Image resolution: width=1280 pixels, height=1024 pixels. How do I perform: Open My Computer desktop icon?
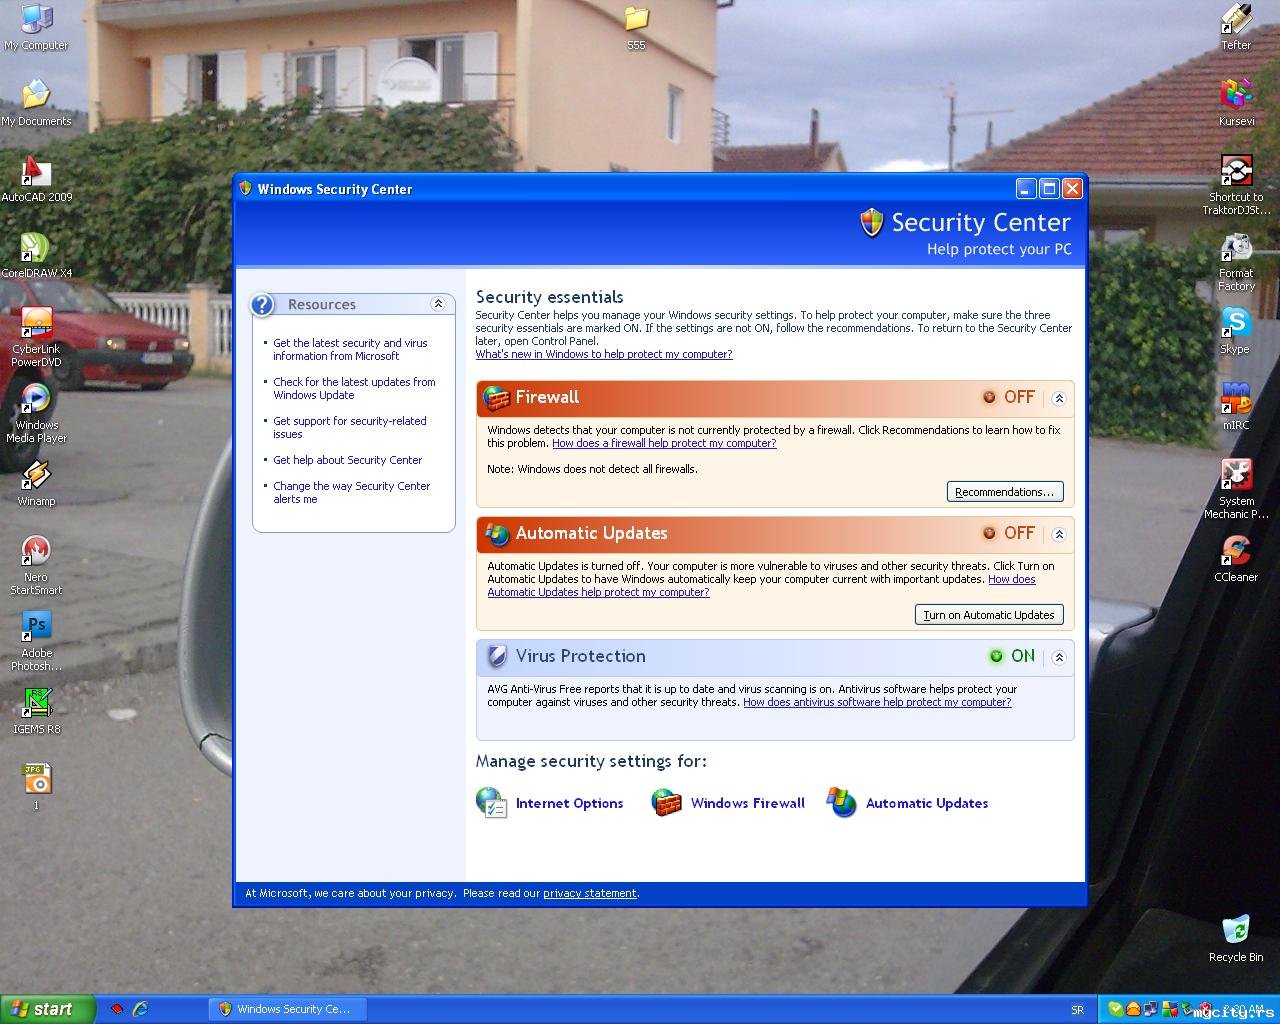36,27
